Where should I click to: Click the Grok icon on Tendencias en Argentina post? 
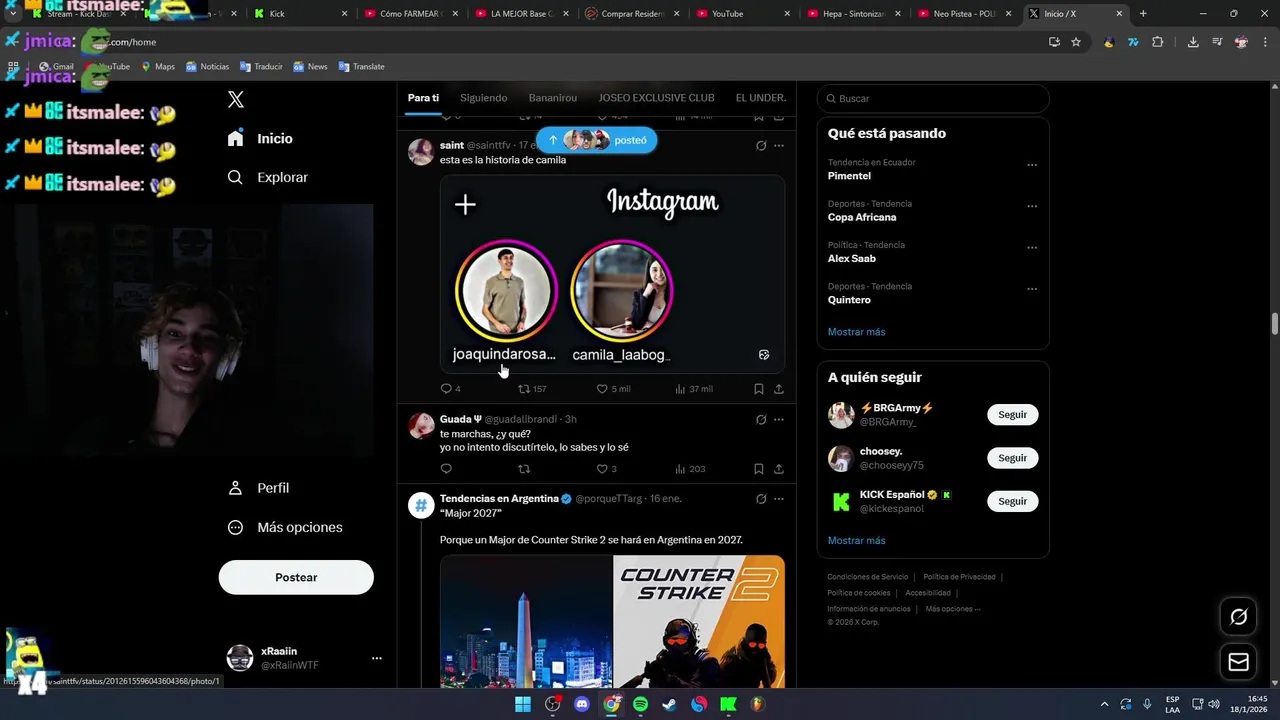pos(761,499)
